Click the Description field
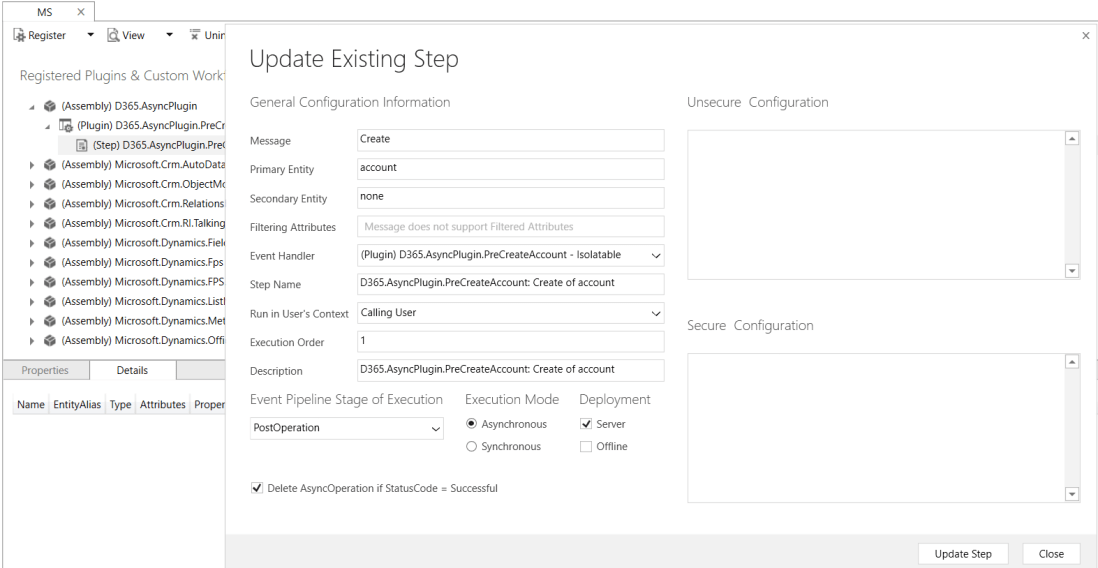This screenshot has width=1098, height=568. (510, 370)
